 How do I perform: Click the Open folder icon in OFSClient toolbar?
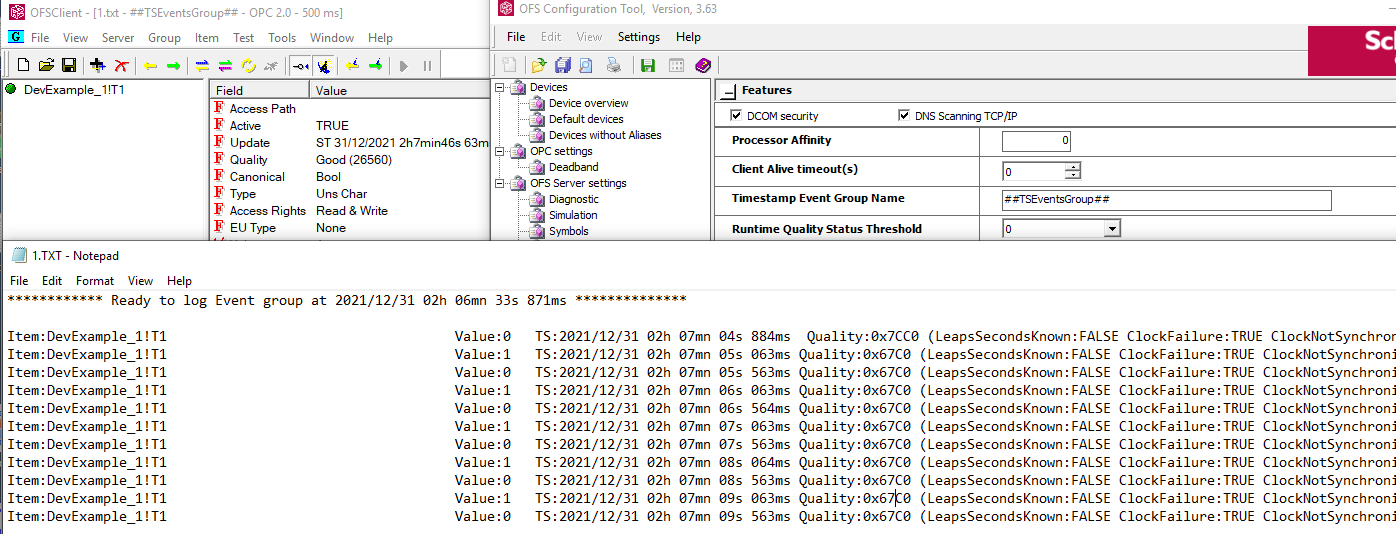click(x=46, y=65)
